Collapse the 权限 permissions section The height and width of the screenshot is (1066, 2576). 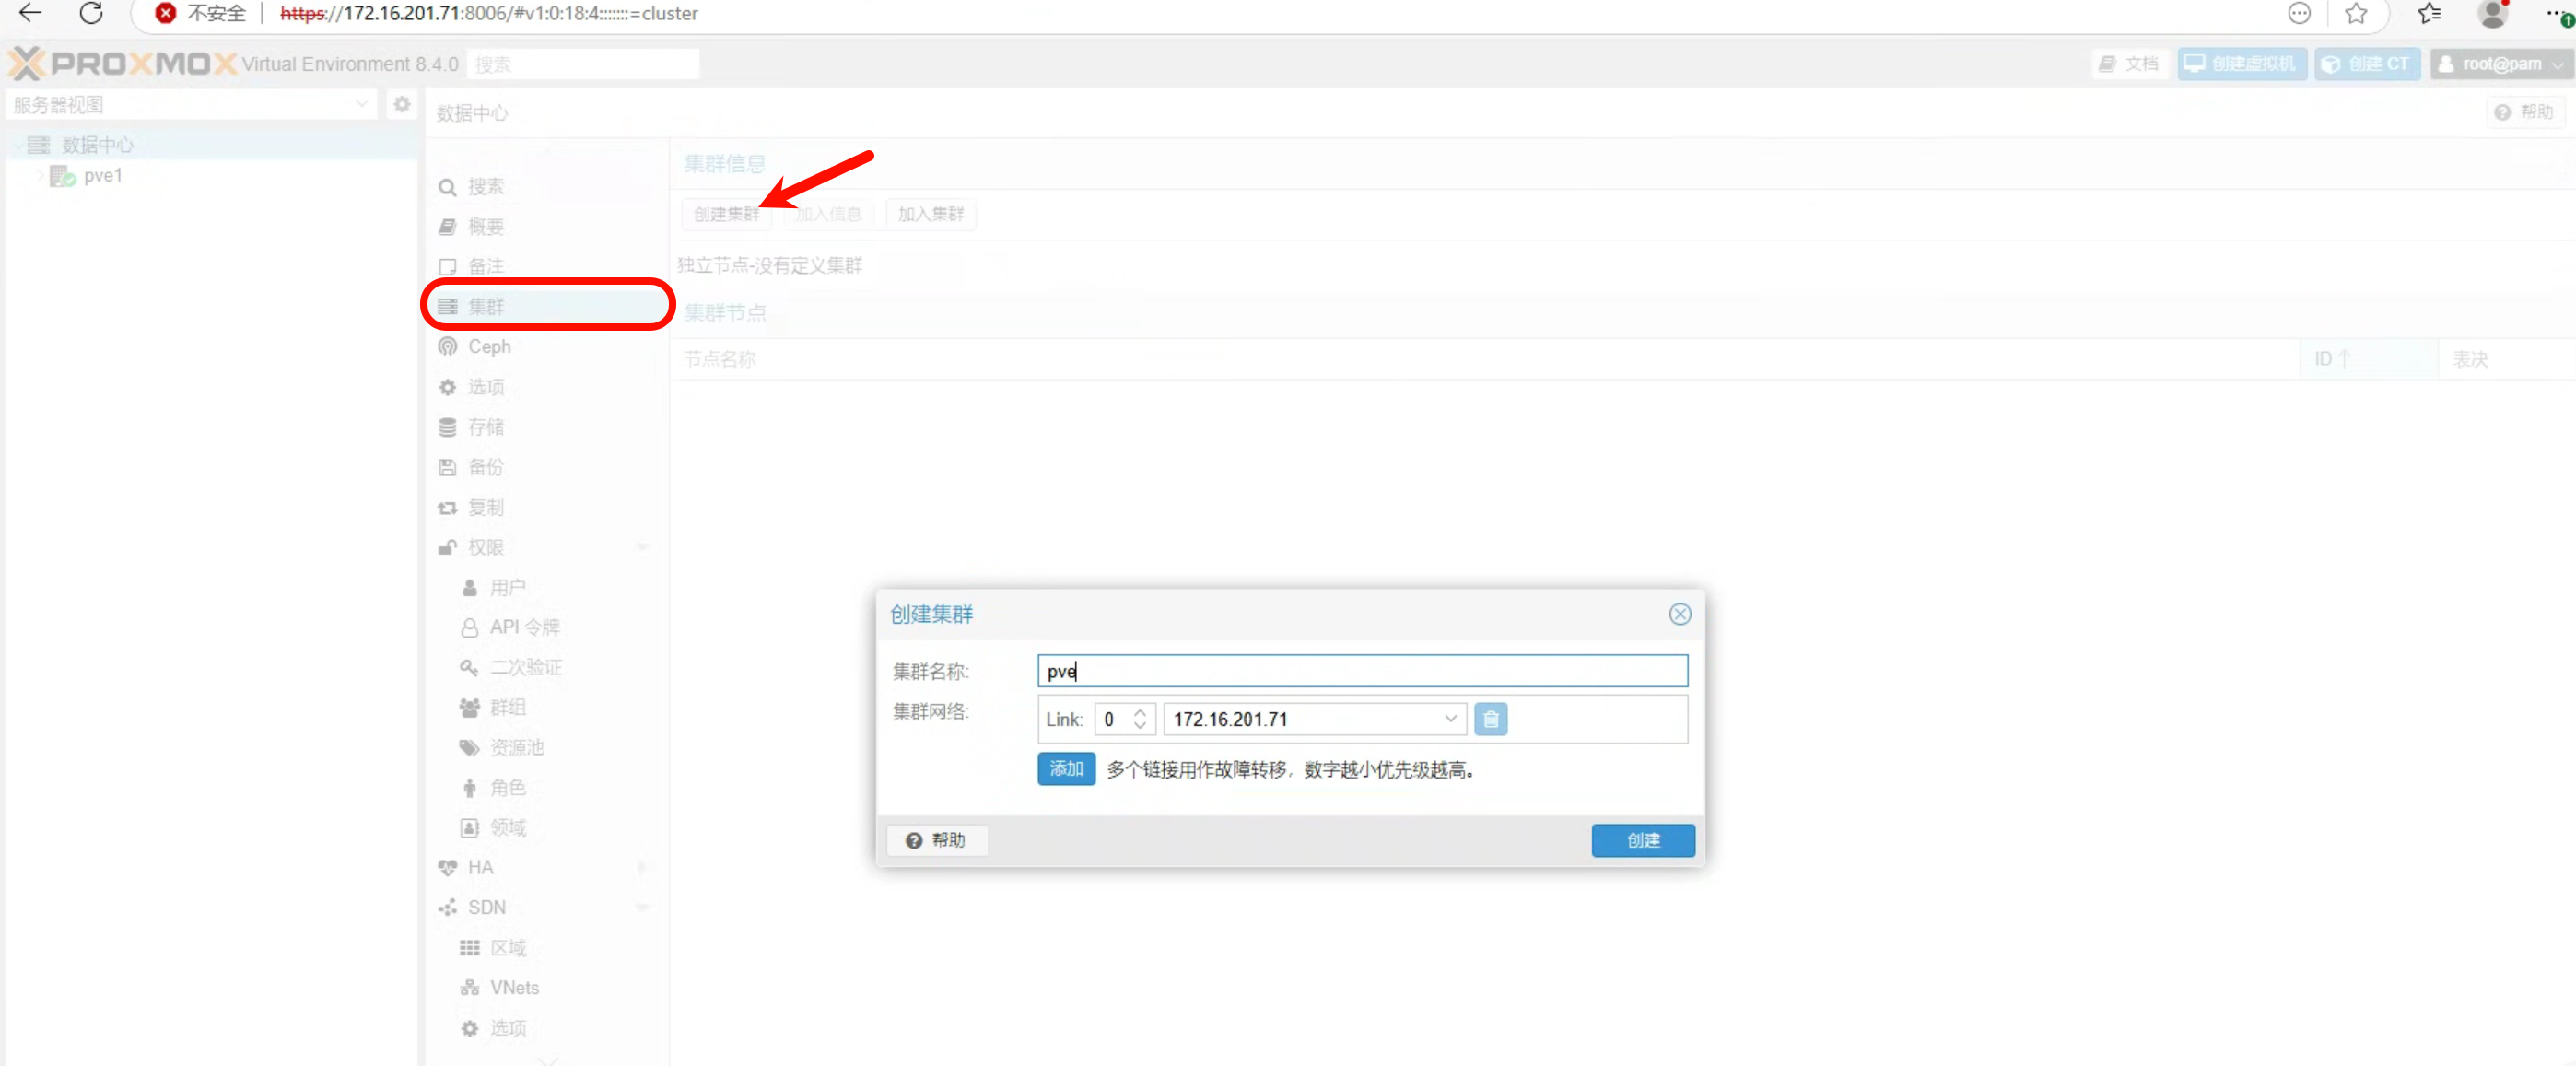(642, 547)
